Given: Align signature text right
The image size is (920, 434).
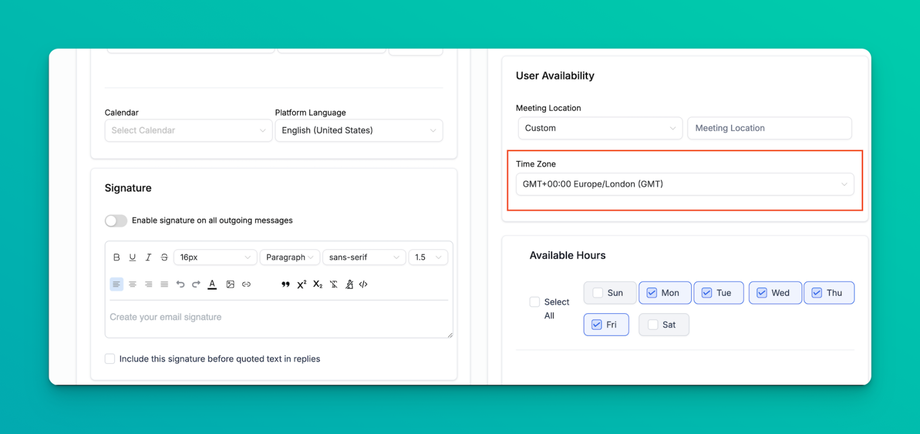Looking at the screenshot, I should click(x=148, y=284).
